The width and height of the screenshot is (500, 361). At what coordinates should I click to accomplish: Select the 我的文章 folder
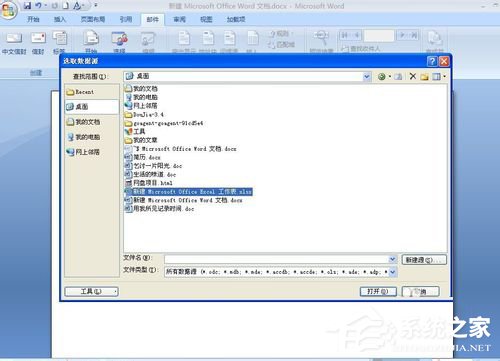[x=141, y=140]
